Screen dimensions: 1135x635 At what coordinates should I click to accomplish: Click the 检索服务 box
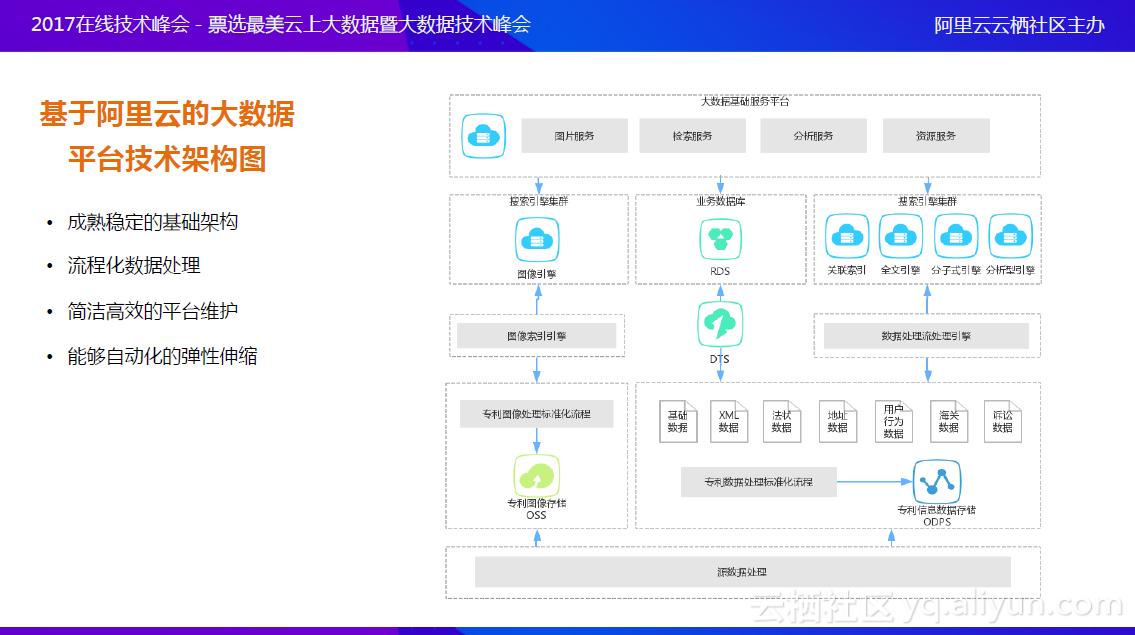(x=692, y=135)
